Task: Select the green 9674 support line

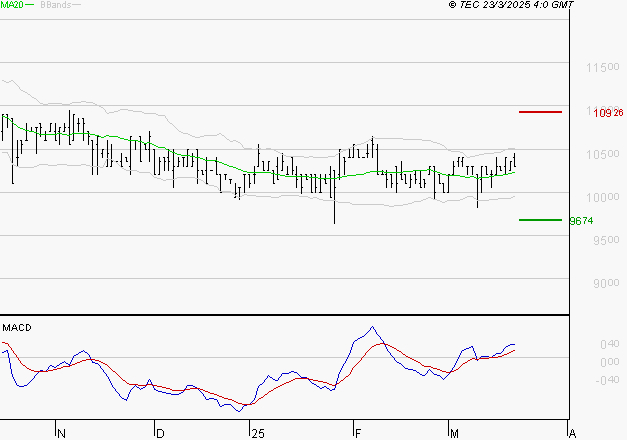Action: pyautogui.click(x=540, y=220)
